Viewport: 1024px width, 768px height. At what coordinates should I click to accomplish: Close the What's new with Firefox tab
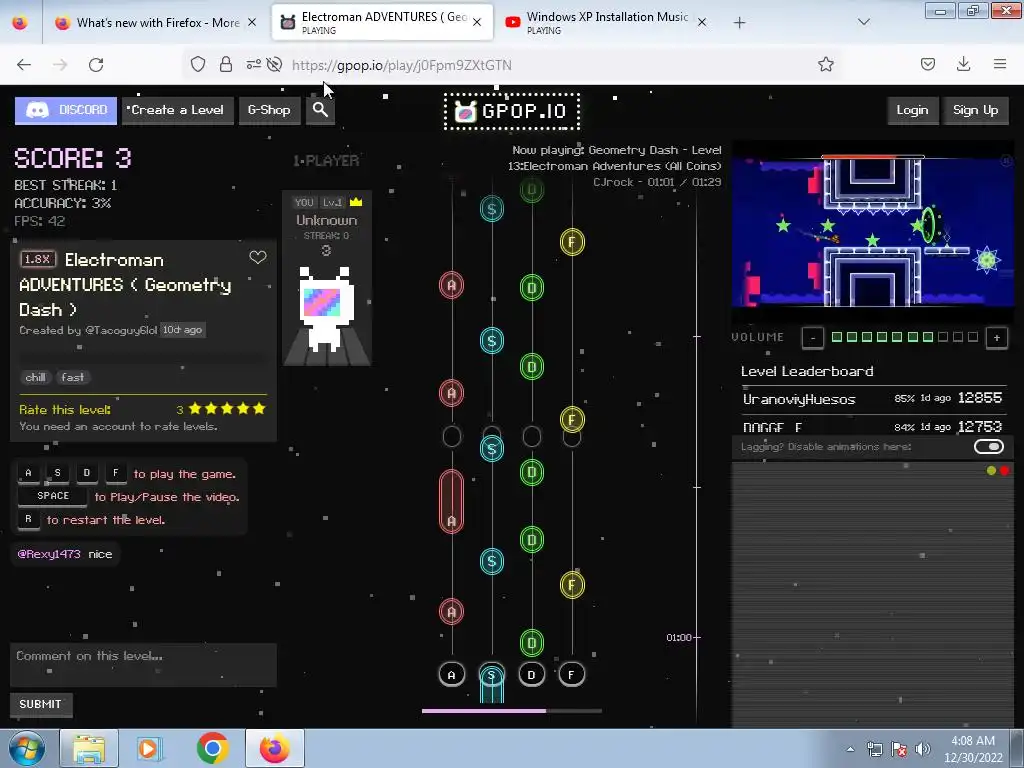pos(252,22)
